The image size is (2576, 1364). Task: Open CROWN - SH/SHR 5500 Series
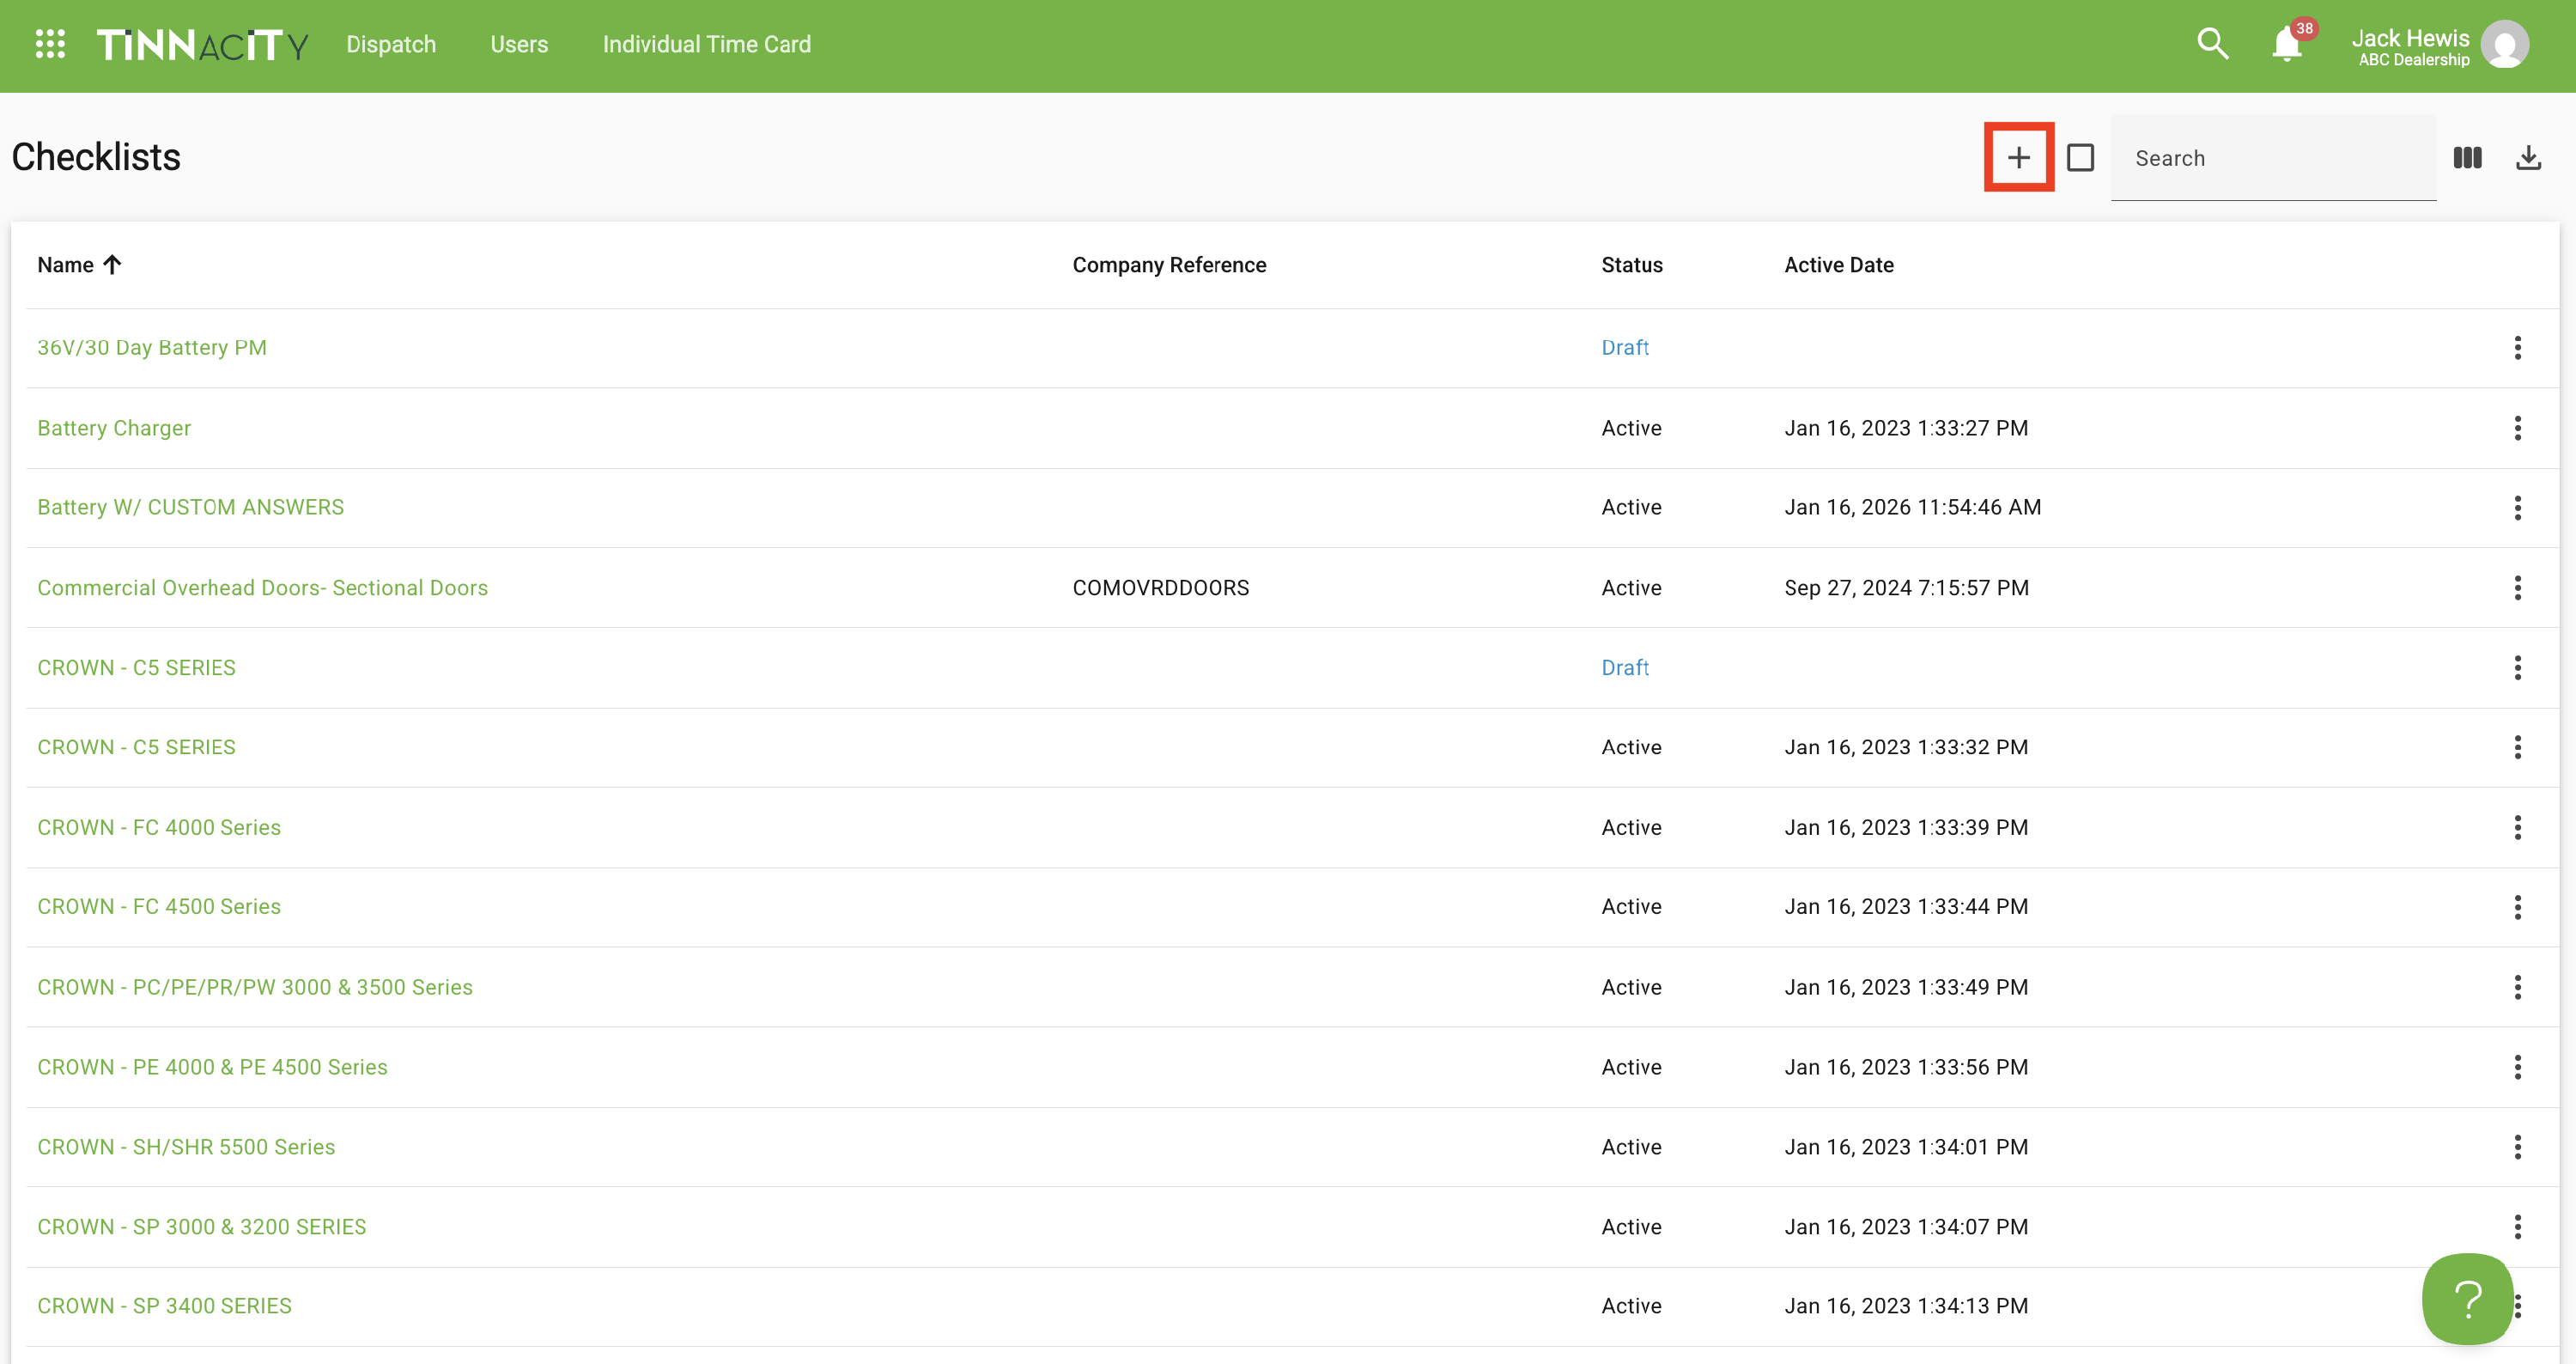click(186, 1147)
